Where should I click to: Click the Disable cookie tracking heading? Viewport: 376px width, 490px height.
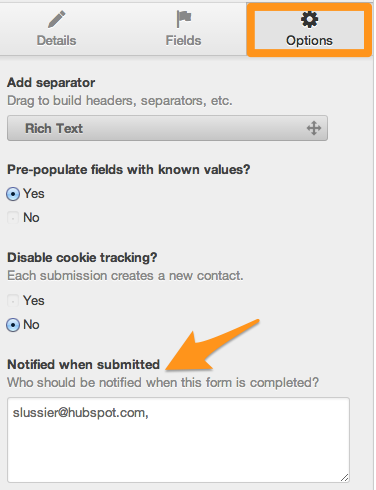click(x=82, y=258)
